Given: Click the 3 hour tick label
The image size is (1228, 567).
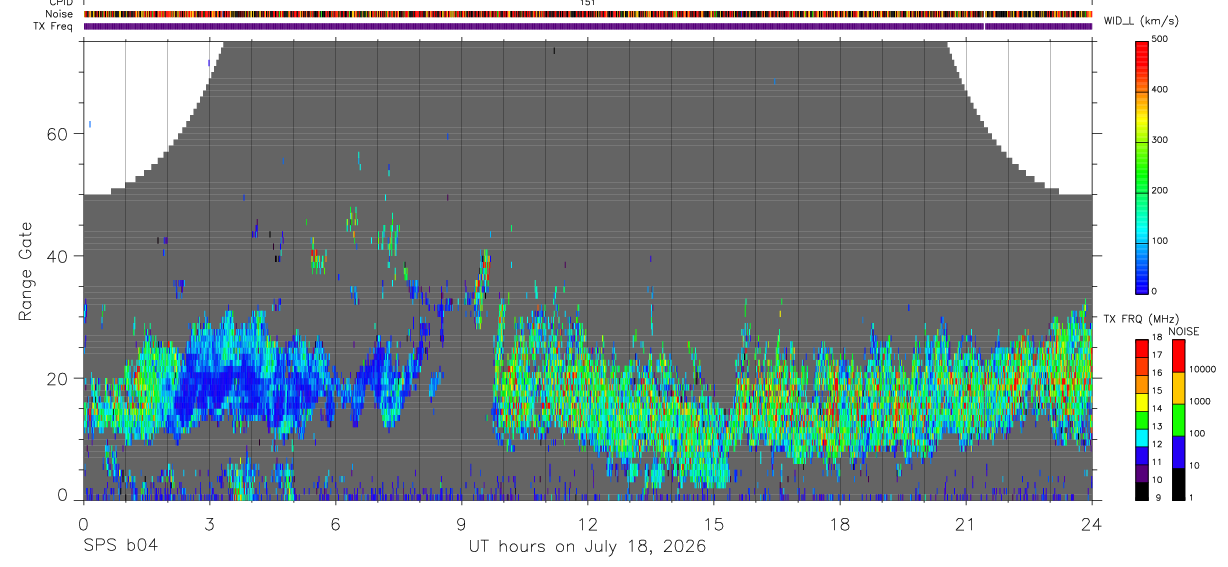Looking at the screenshot, I should [x=209, y=524].
